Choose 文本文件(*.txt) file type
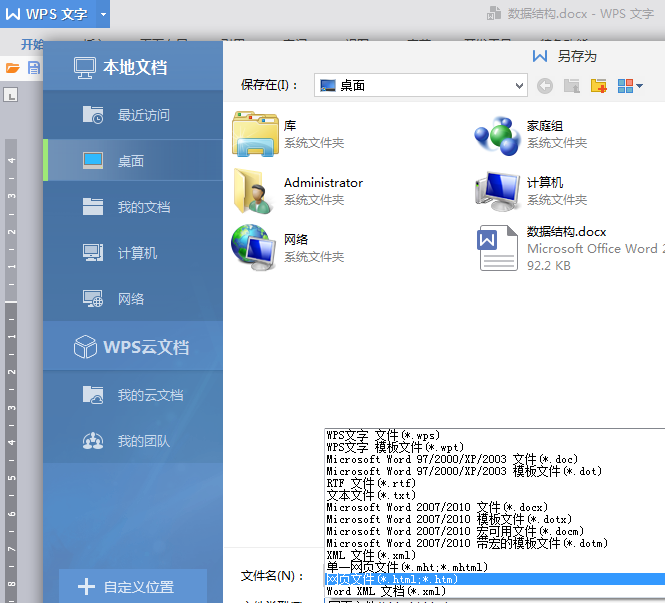Viewport: 665px width, 603px height. pos(495,495)
